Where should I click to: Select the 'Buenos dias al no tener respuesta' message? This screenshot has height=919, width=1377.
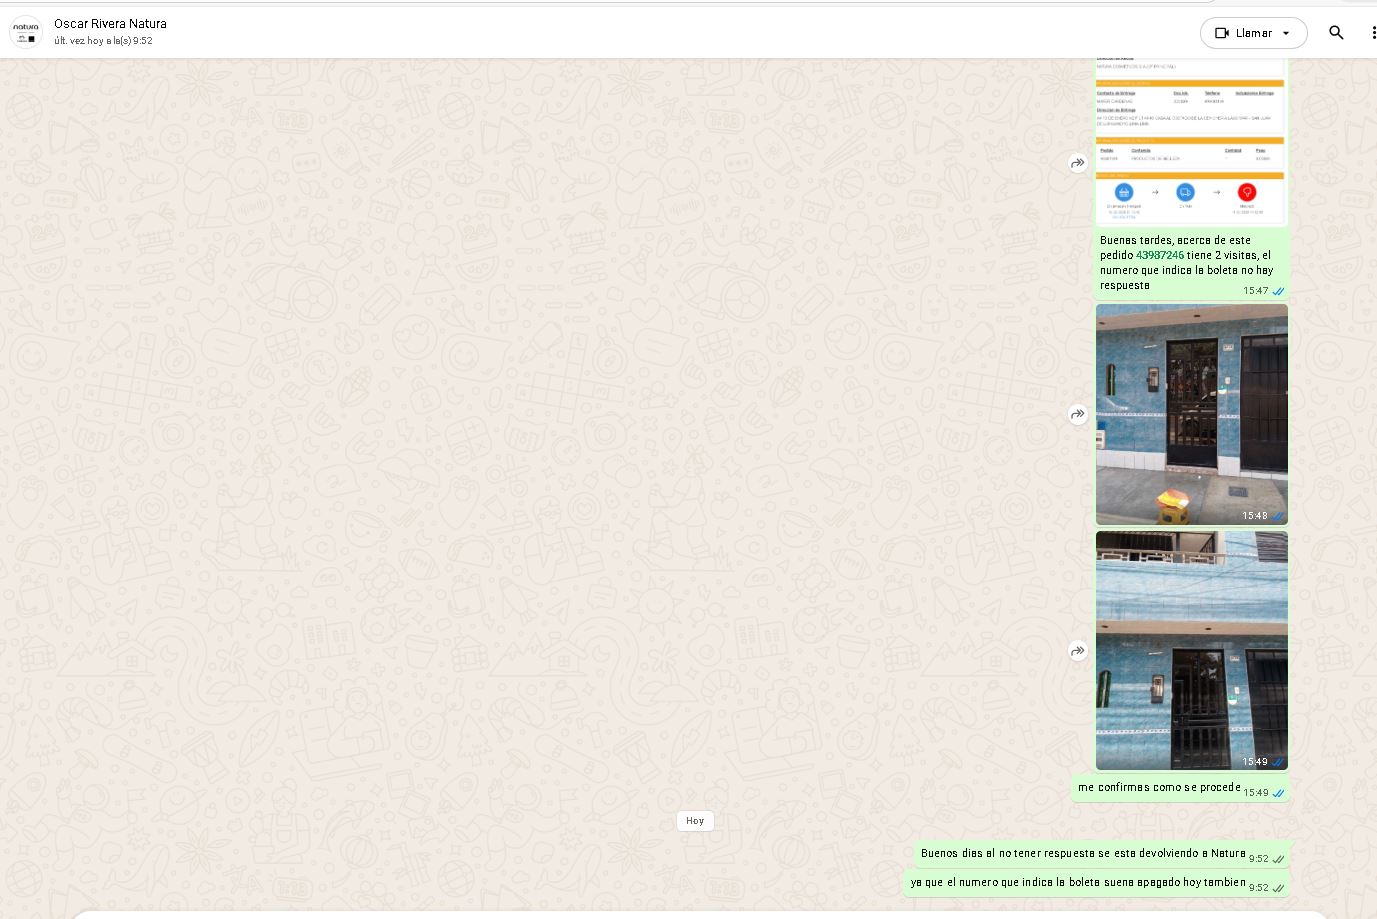click(1082, 854)
